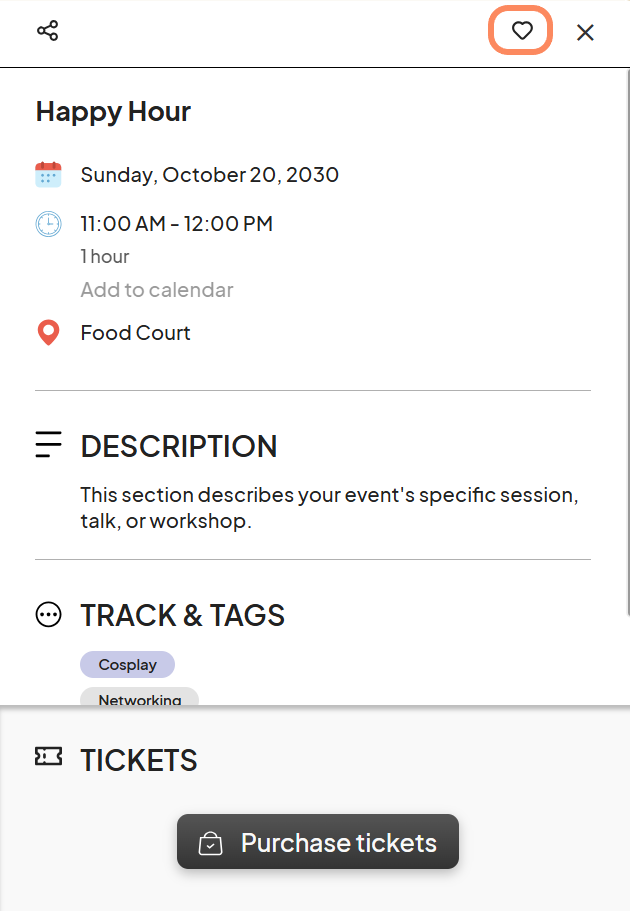Click the clock time icon
Screen dimensions: 630x911
(x=48, y=224)
